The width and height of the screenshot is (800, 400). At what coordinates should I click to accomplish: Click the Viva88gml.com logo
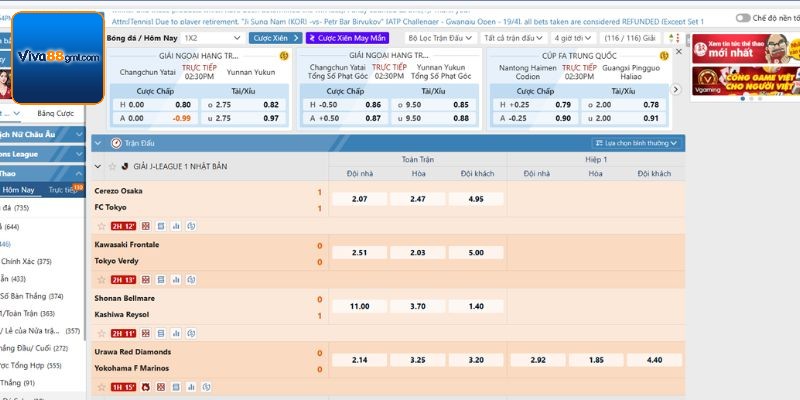[x=58, y=57]
